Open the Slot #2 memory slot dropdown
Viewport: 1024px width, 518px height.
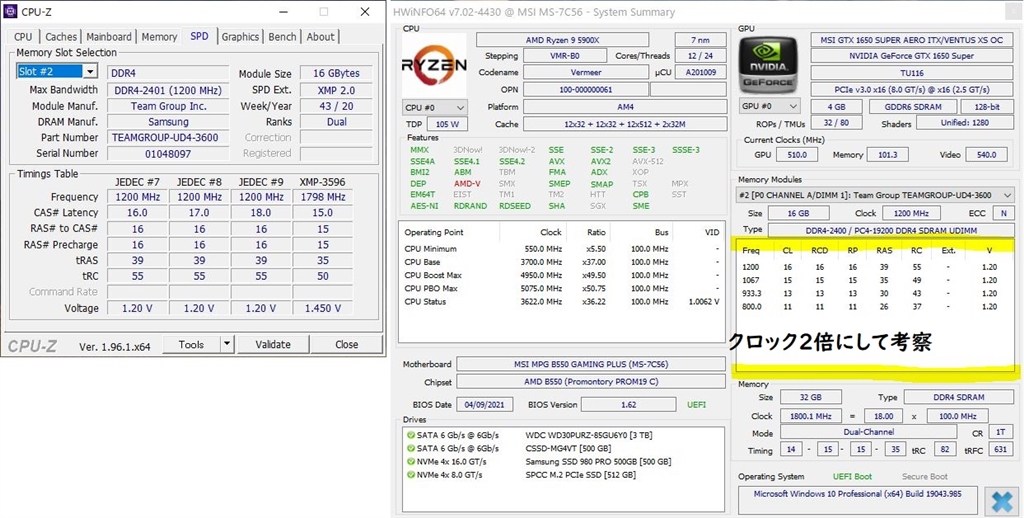click(90, 72)
